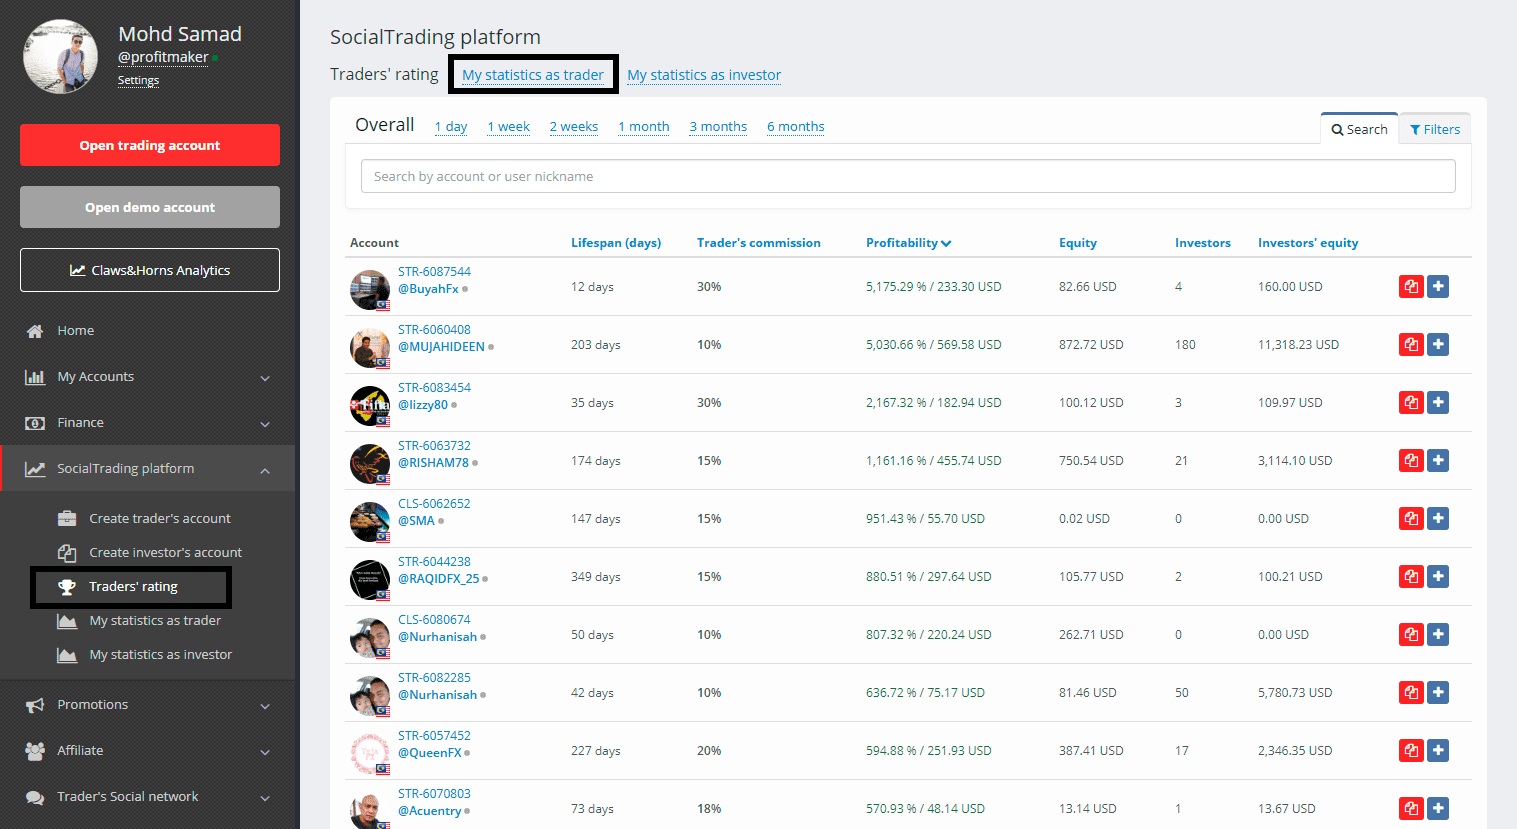This screenshot has height=829, width=1517.
Task: Collapse the SocialTrading platform section chevron
Action: click(265, 470)
